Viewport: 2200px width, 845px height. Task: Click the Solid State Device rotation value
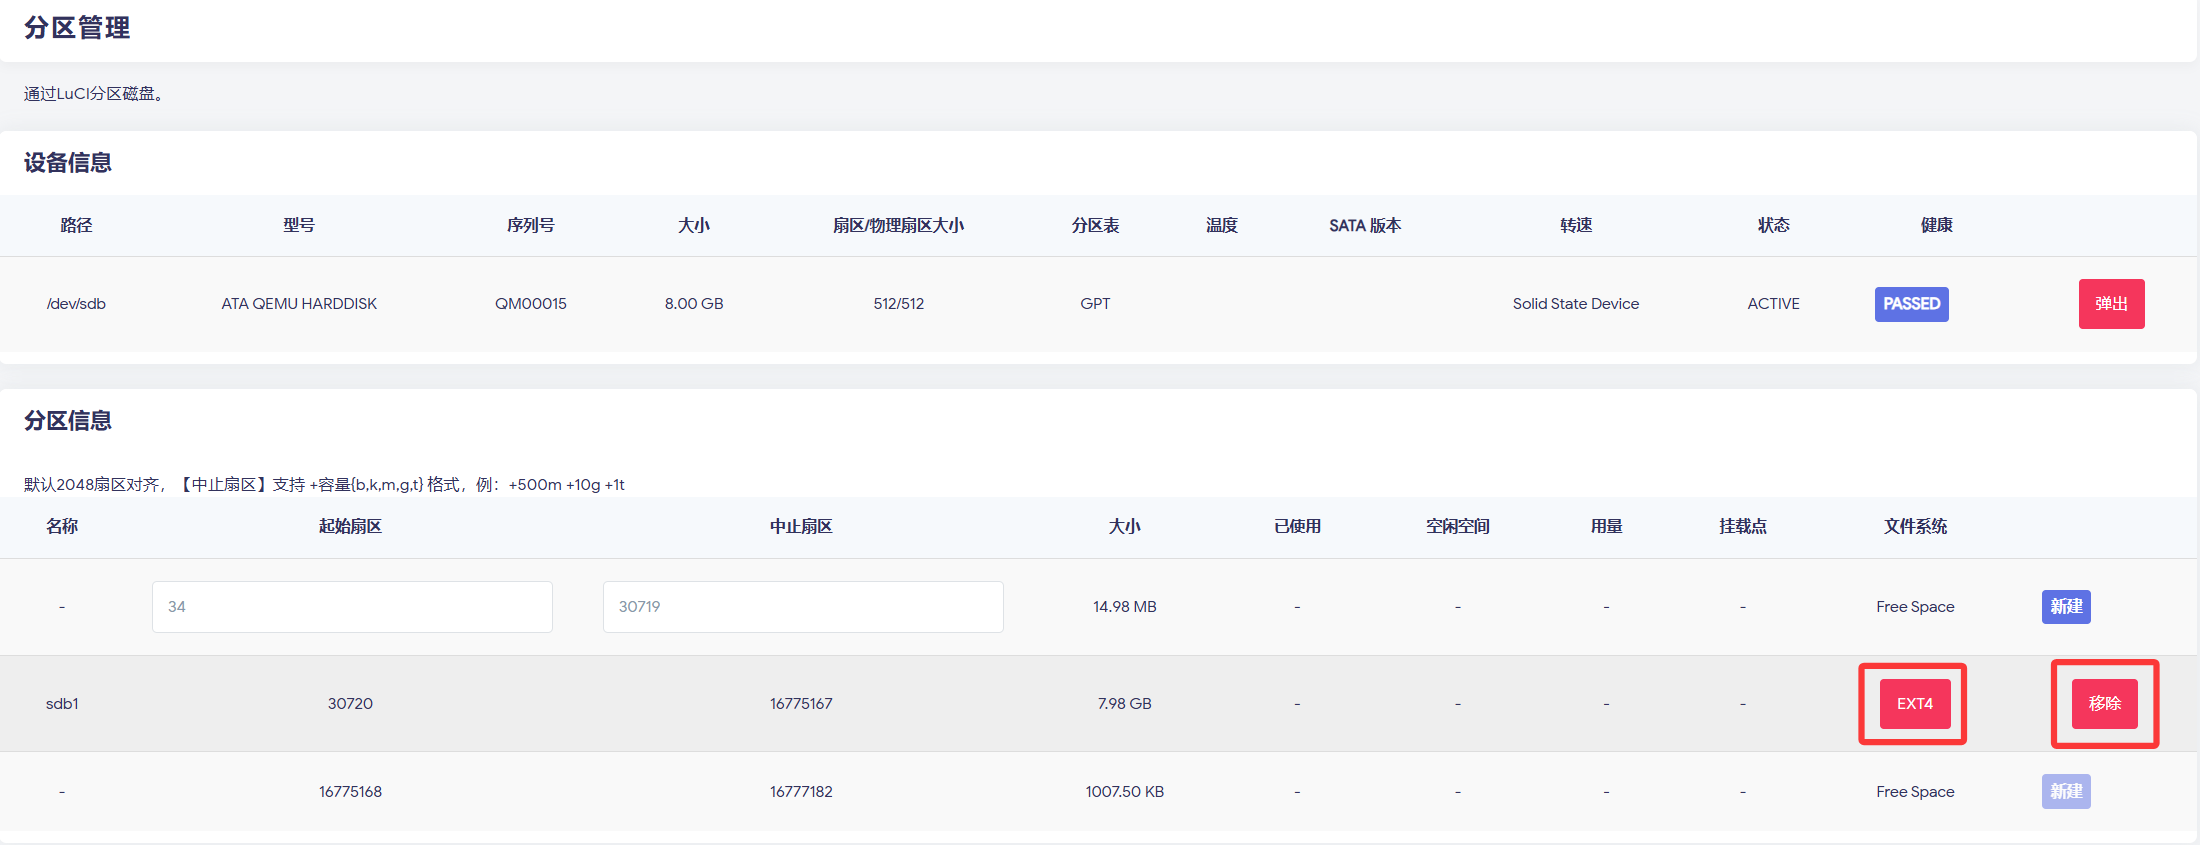(x=1575, y=304)
